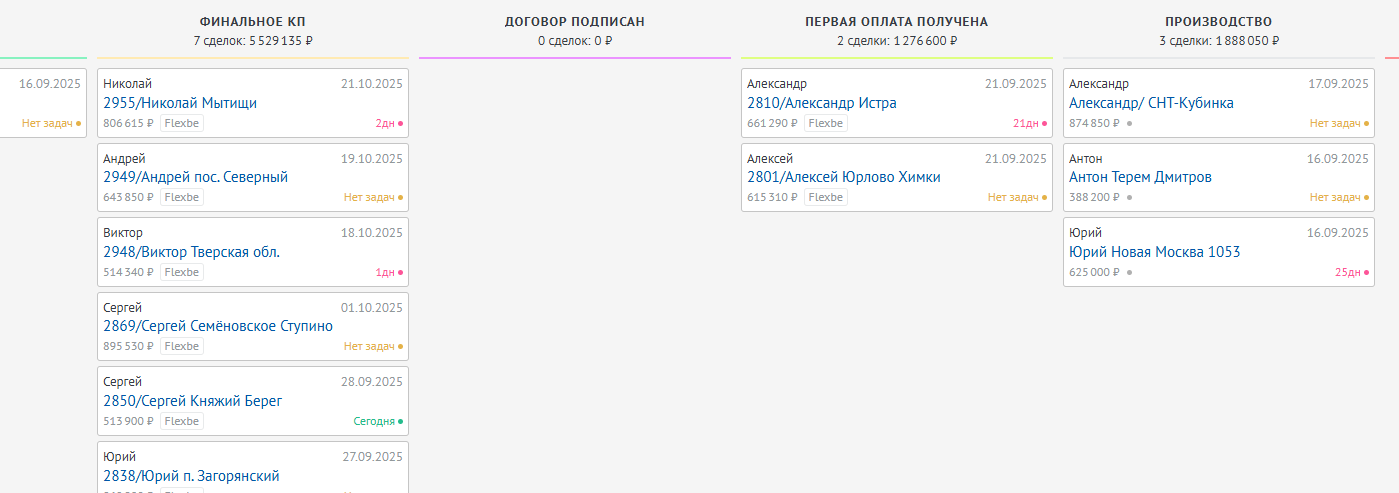
Task: Open deal 2810/Александр Истра
Action: [821, 103]
